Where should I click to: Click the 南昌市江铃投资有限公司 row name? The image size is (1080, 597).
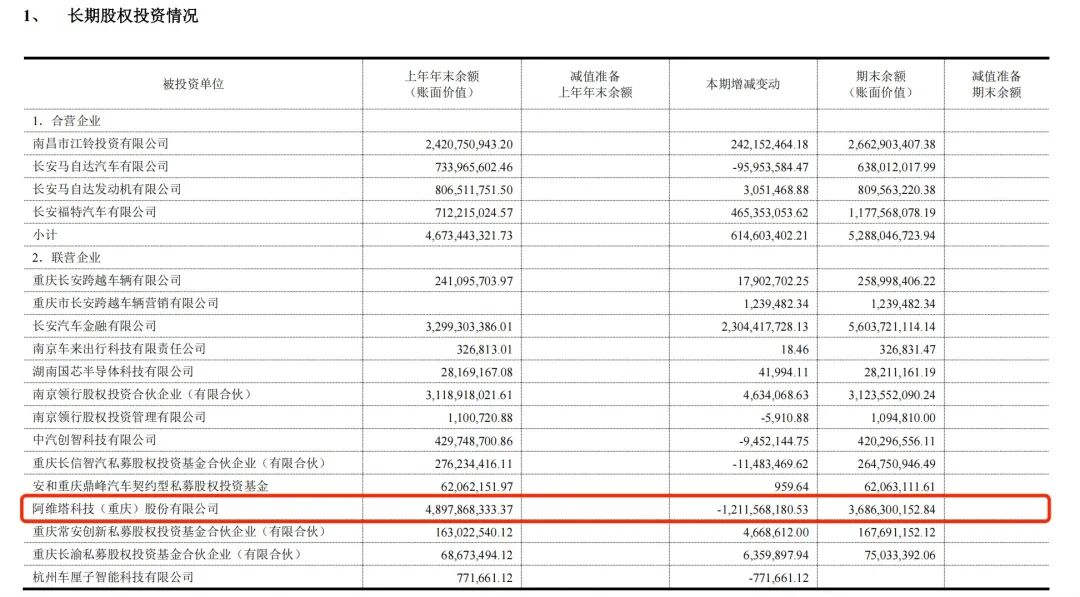coord(101,144)
